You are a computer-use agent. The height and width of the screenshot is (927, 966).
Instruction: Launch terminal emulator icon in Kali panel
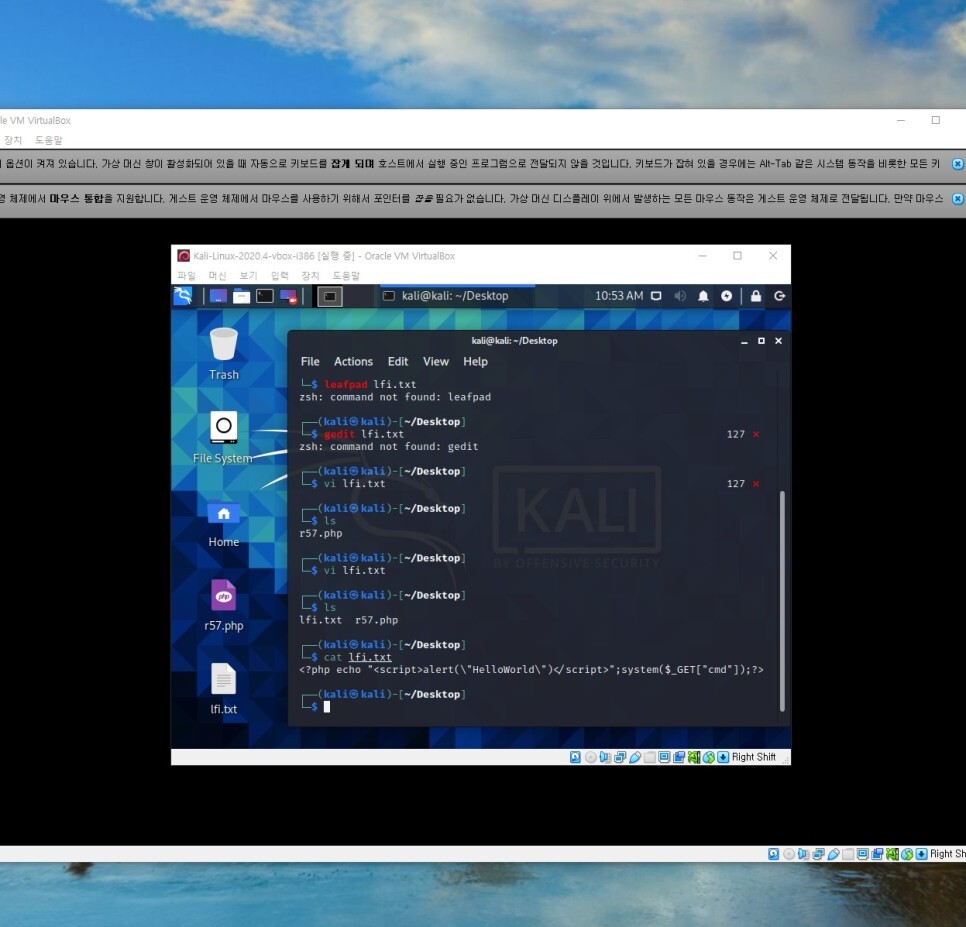265,296
